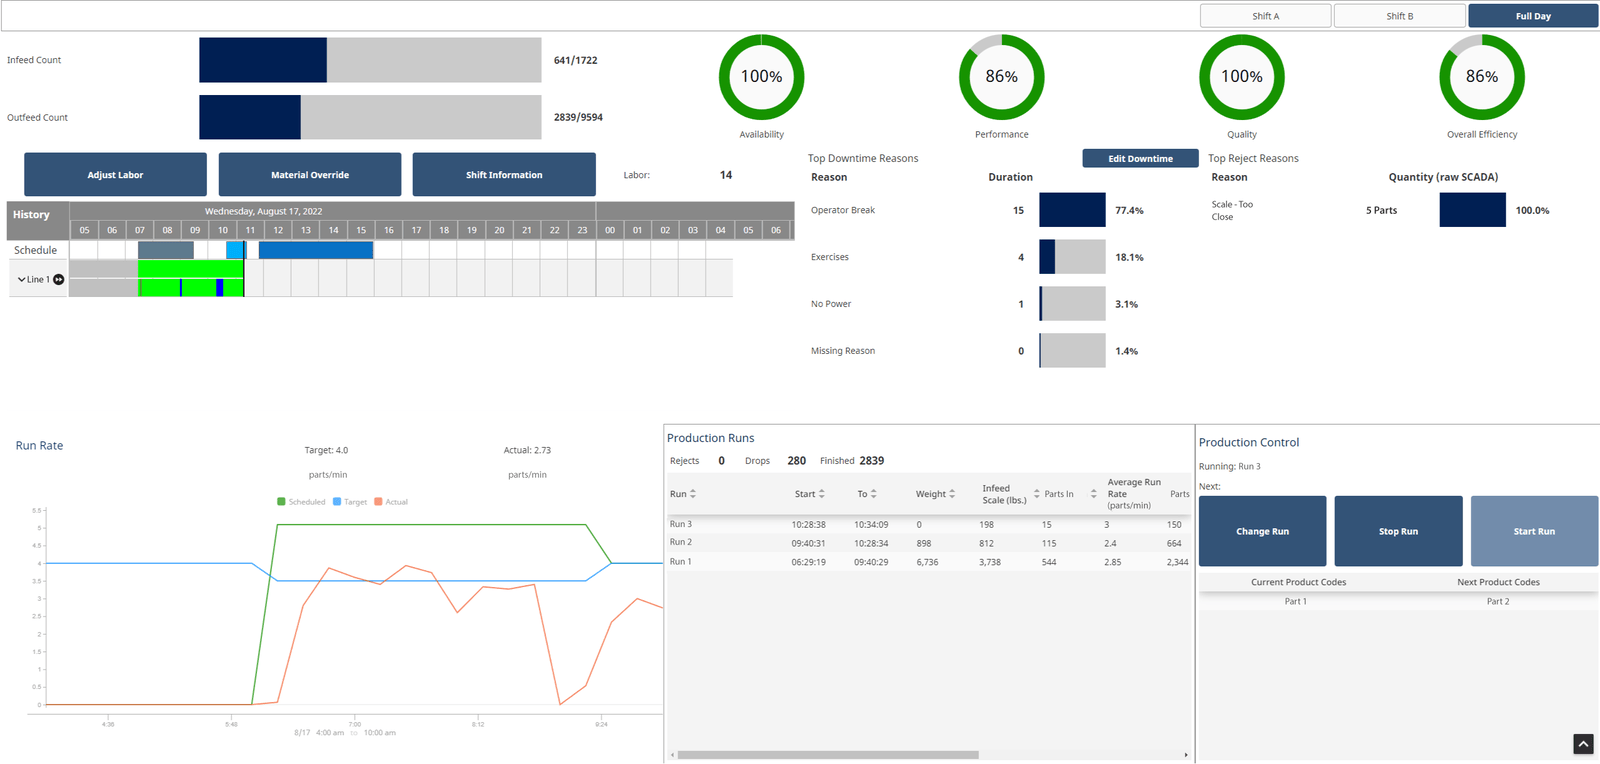1600x764 pixels.
Task: Click the Availability 100% gauge
Action: tap(761, 77)
